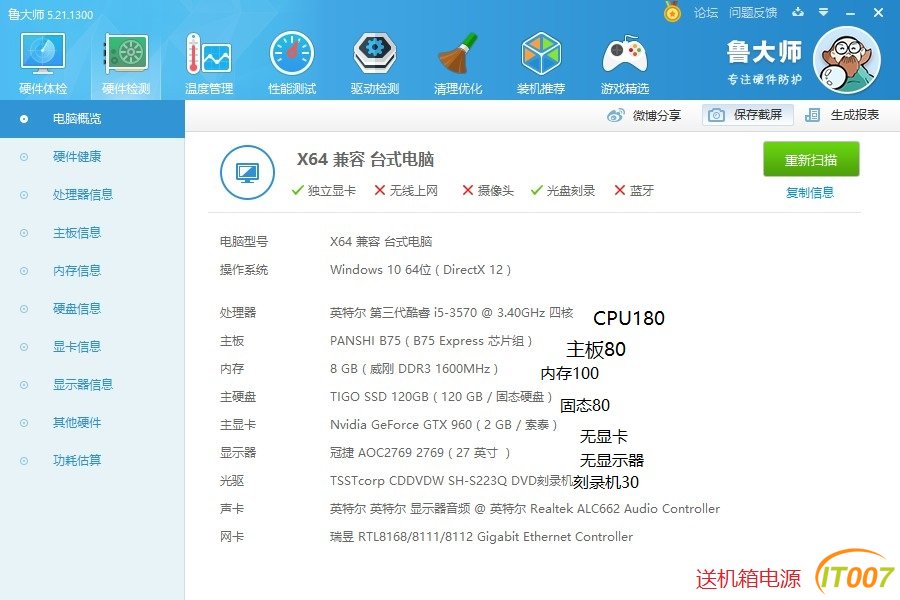Open 驱动检测 driver detection

[x=375, y=64]
